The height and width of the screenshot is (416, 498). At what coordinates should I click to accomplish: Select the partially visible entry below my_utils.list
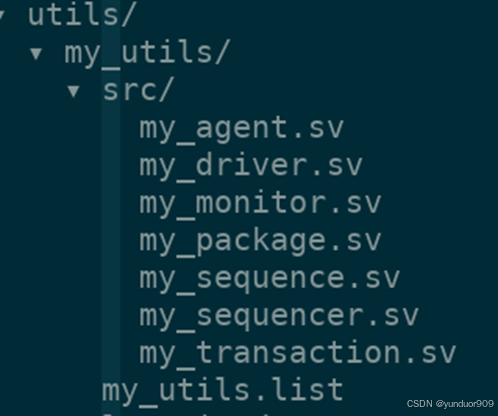[x=187, y=415]
